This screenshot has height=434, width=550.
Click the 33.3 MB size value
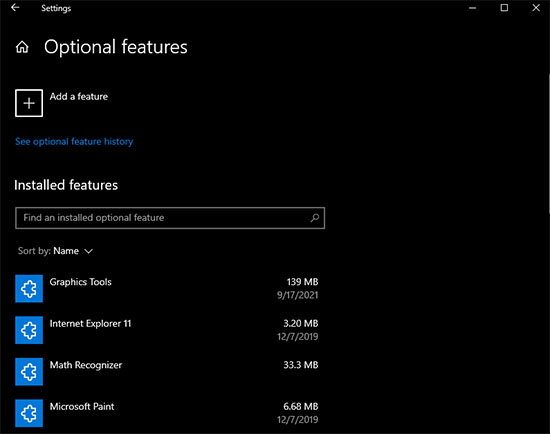pos(301,365)
